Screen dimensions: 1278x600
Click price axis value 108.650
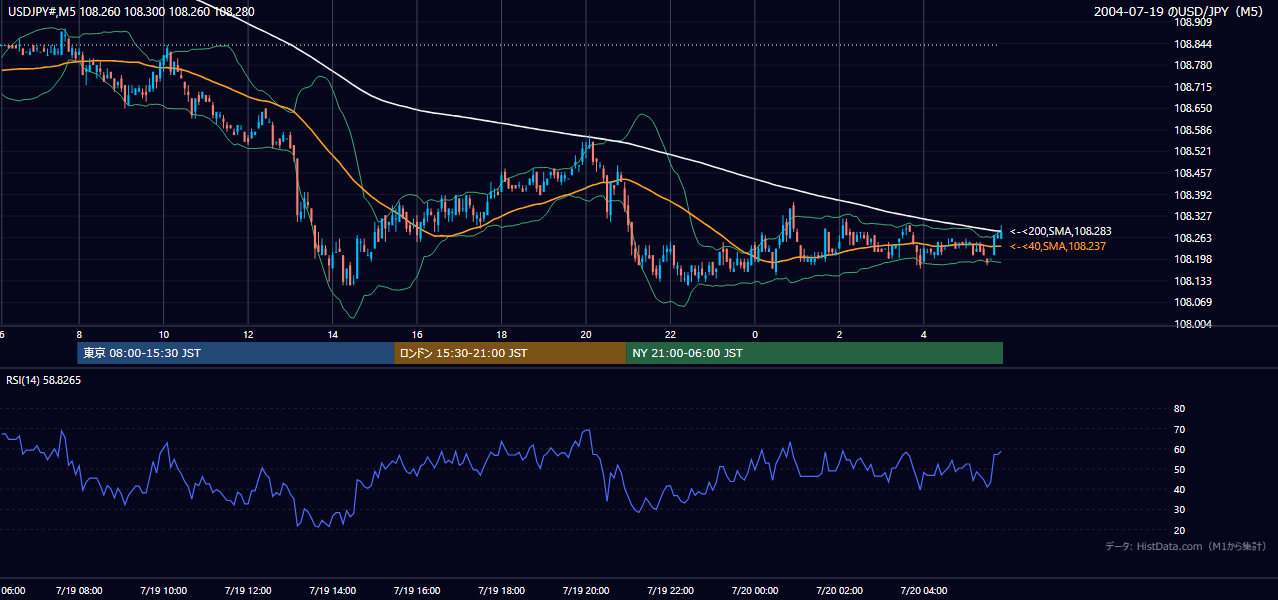(x=1192, y=108)
